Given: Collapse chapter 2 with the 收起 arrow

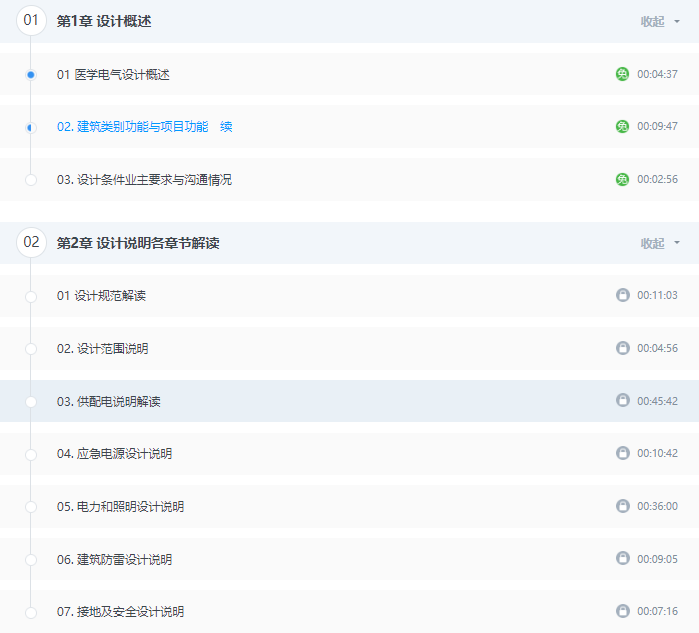Looking at the screenshot, I should [677, 243].
